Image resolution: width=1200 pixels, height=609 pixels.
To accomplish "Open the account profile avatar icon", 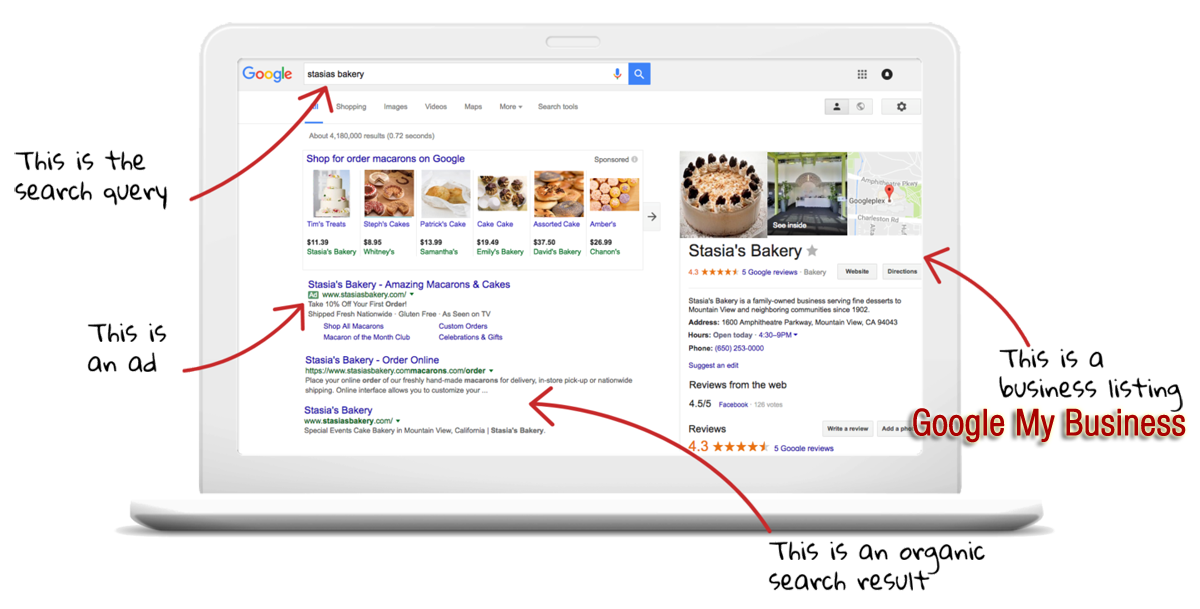I will click(887, 74).
